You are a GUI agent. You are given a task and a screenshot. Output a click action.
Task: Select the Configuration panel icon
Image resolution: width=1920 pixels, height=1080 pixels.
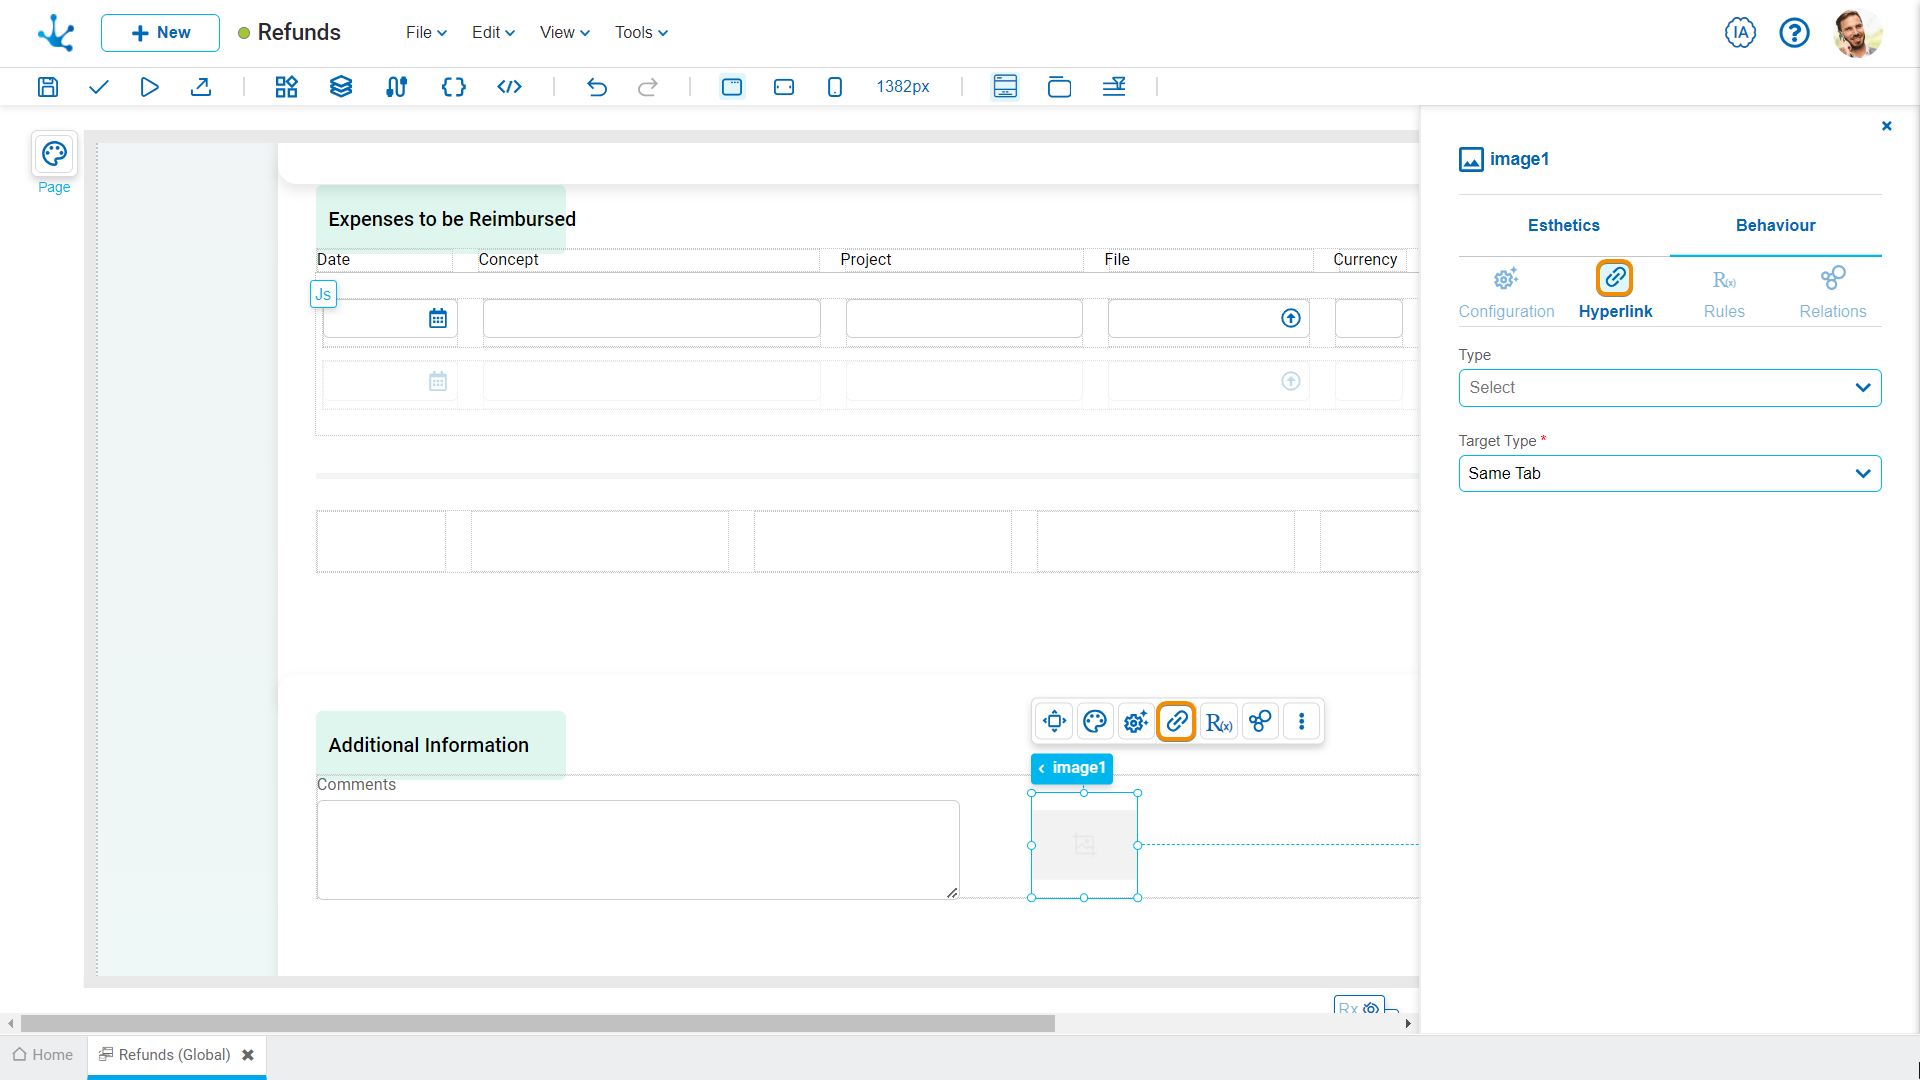[1505, 278]
